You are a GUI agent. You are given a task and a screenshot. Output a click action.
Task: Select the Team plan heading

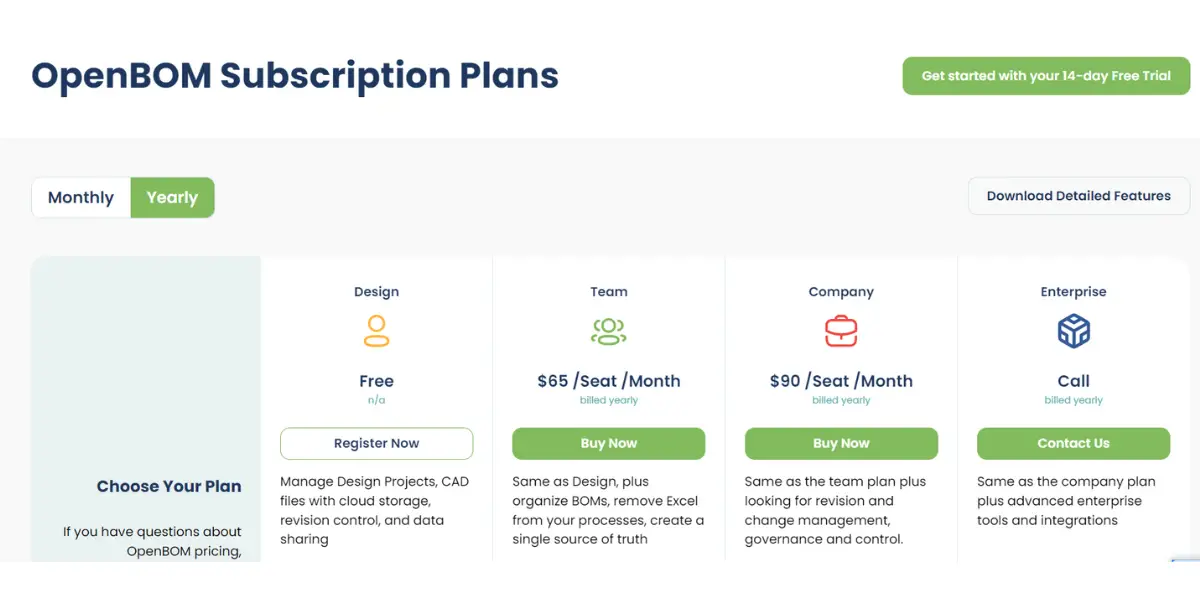coord(609,292)
